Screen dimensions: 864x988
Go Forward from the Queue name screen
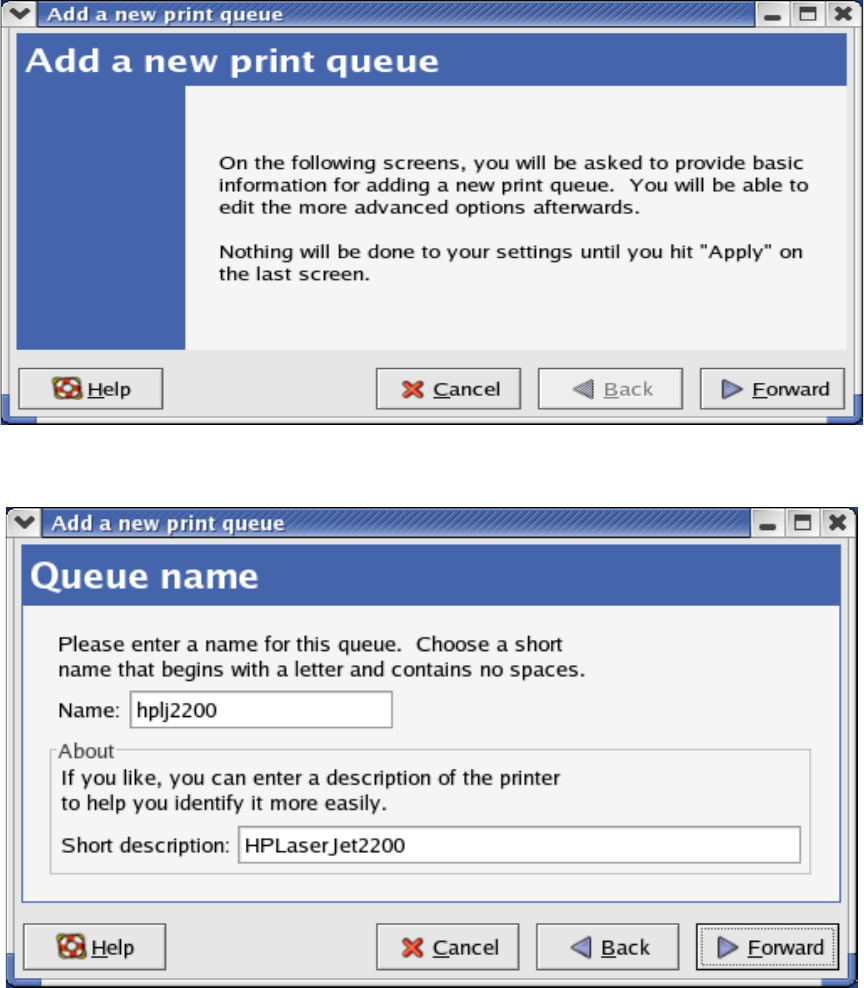tap(768, 947)
